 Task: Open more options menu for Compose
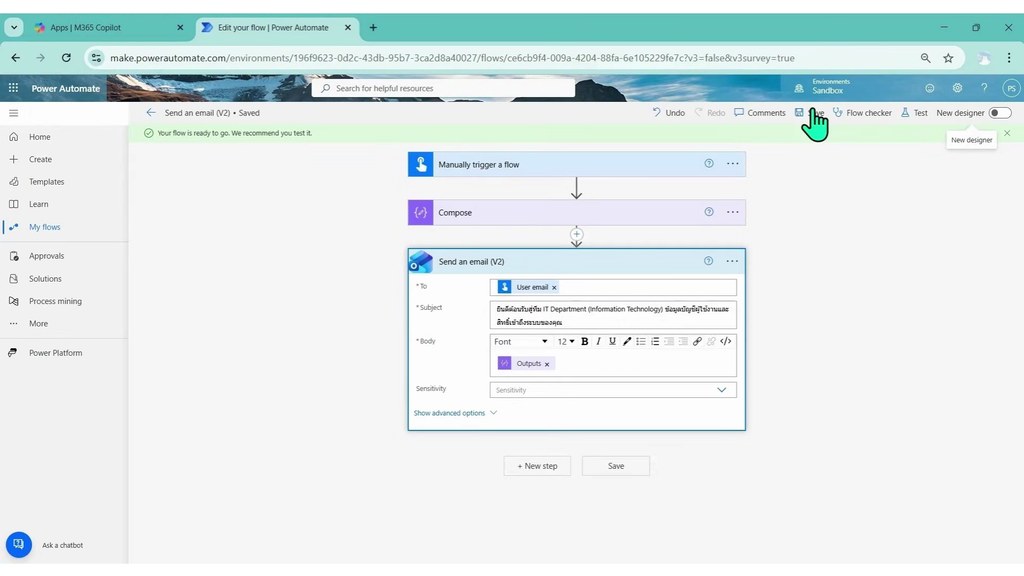pos(733,212)
